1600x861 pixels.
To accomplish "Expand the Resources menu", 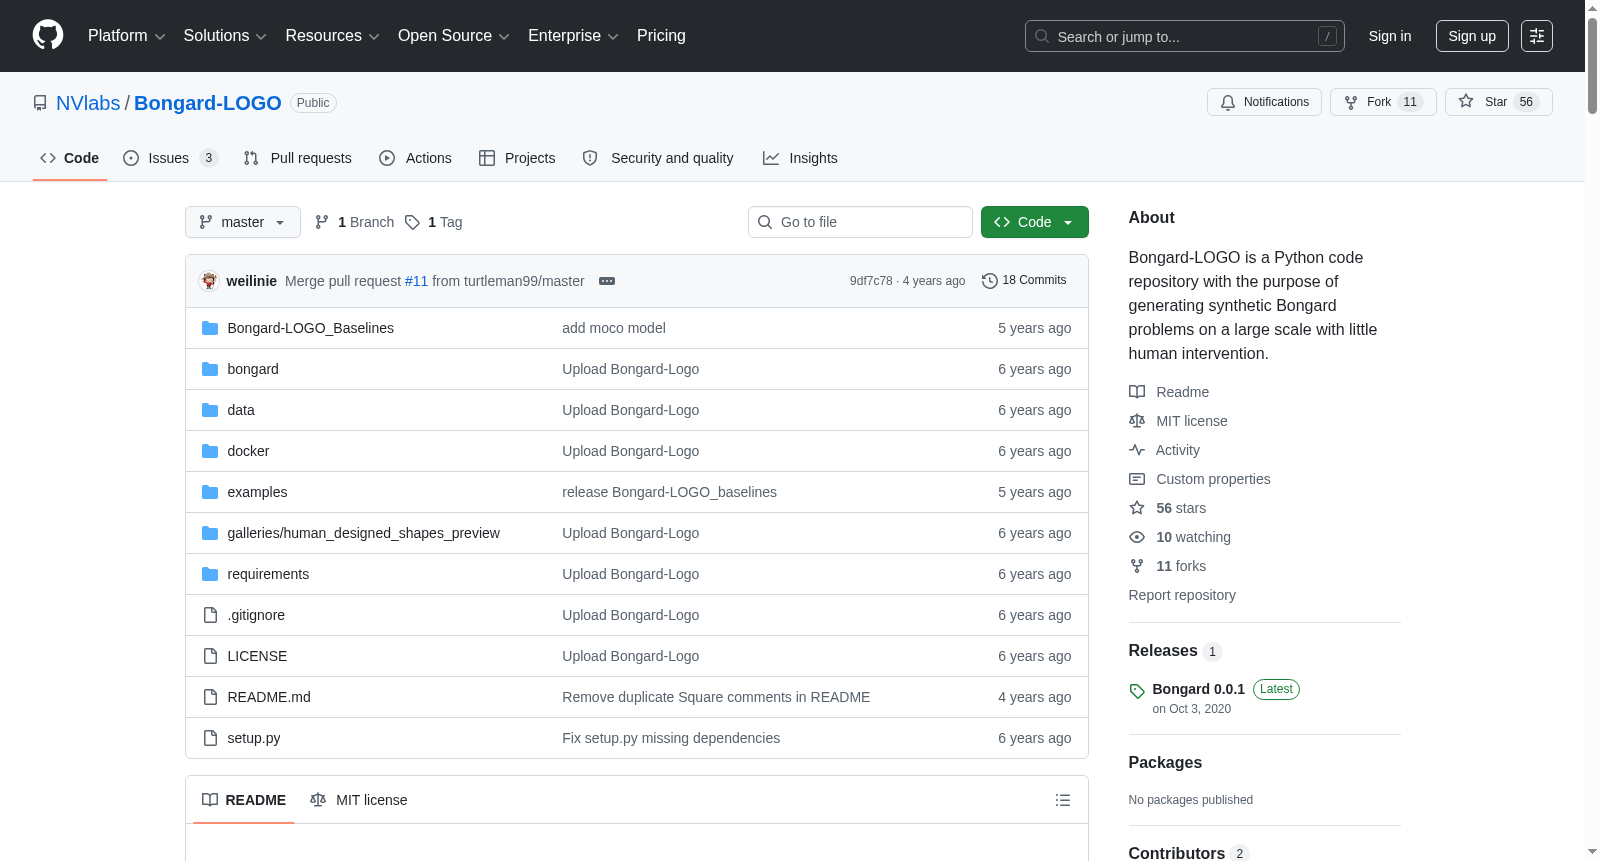I will click(332, 36).
